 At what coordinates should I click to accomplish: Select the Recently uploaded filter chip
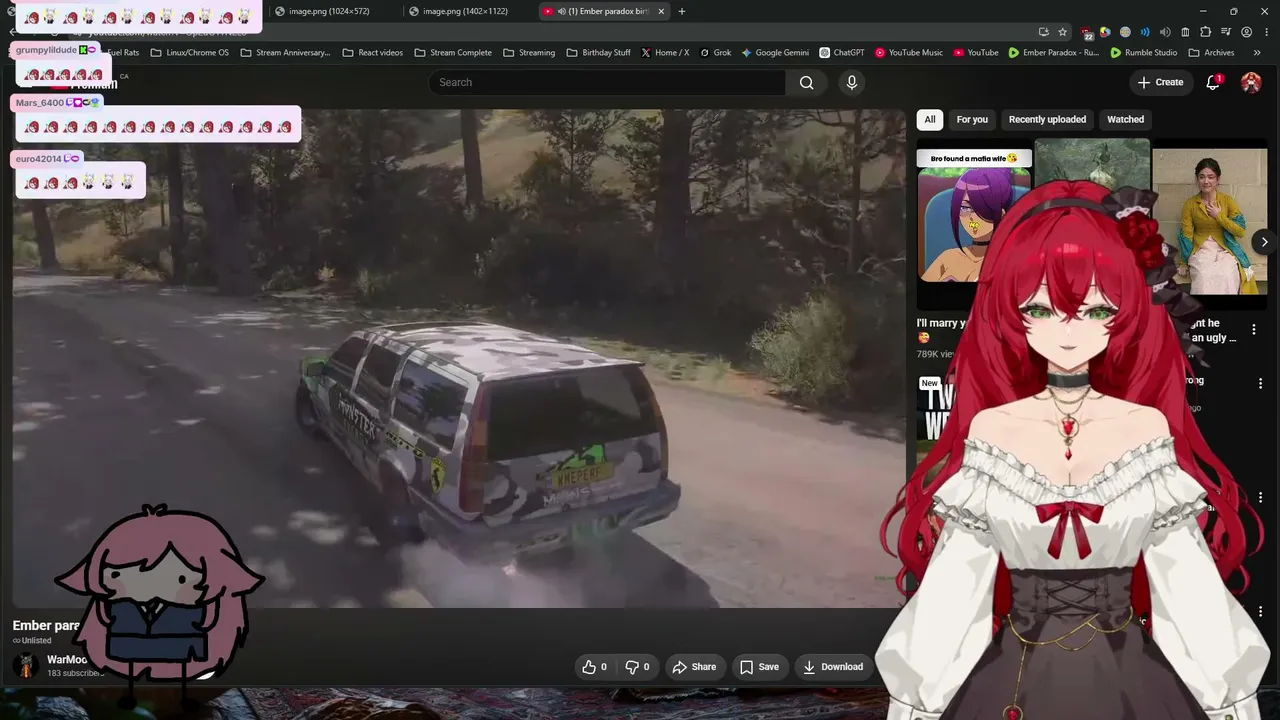[x=1047, y=119]
